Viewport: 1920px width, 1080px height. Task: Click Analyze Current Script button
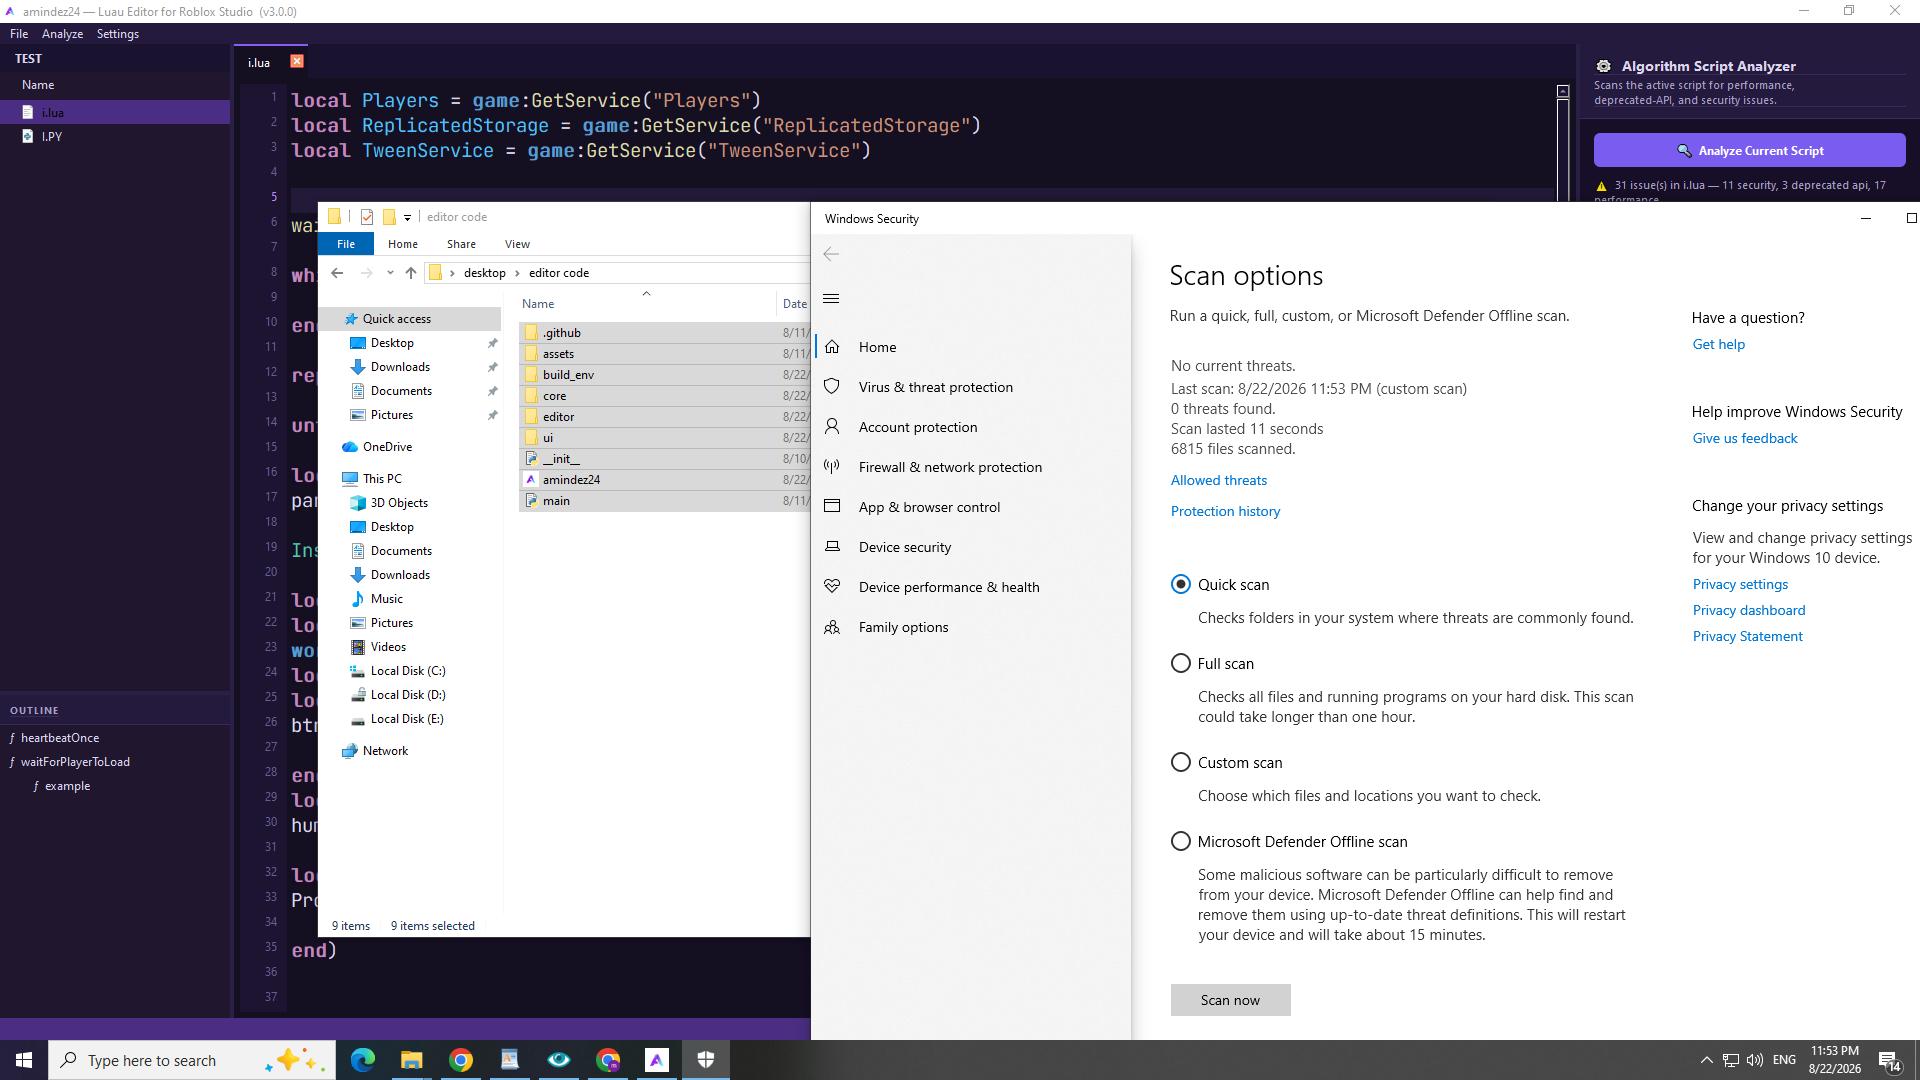coord(1749,151)
